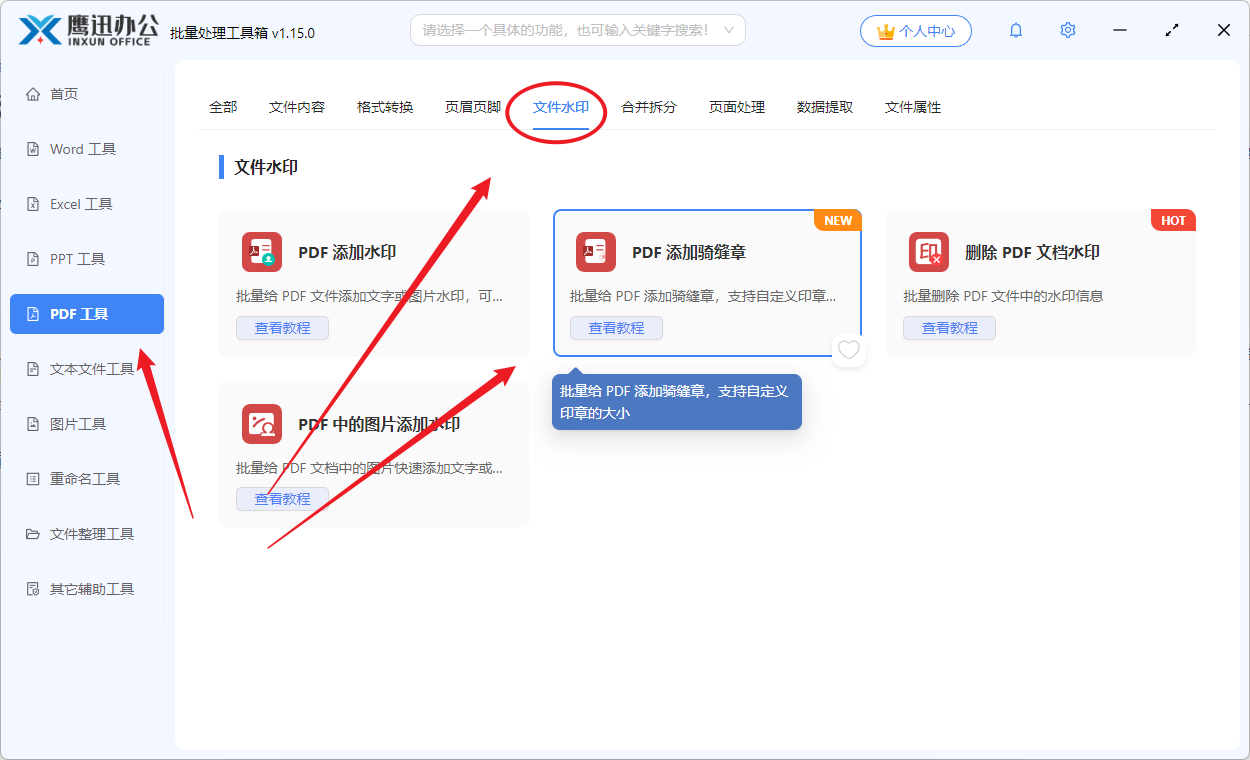Open the PDF 添加水印 tool icon
This screenshot has width=1250, height=760.
(x=261, y=252)
